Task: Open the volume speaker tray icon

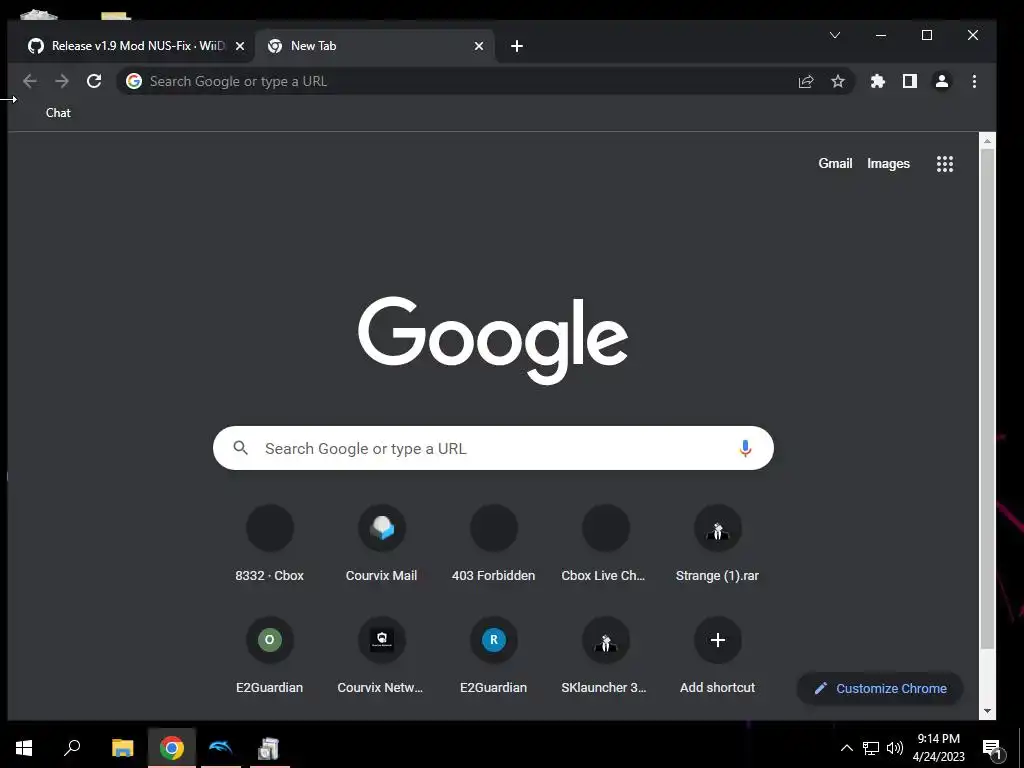Action: point(895,748)
